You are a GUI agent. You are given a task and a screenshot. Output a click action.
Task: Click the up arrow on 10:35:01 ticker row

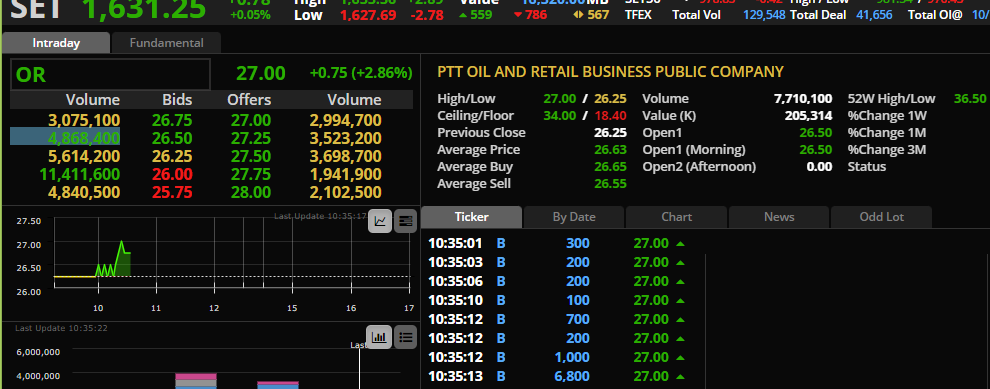coord(680,244)
